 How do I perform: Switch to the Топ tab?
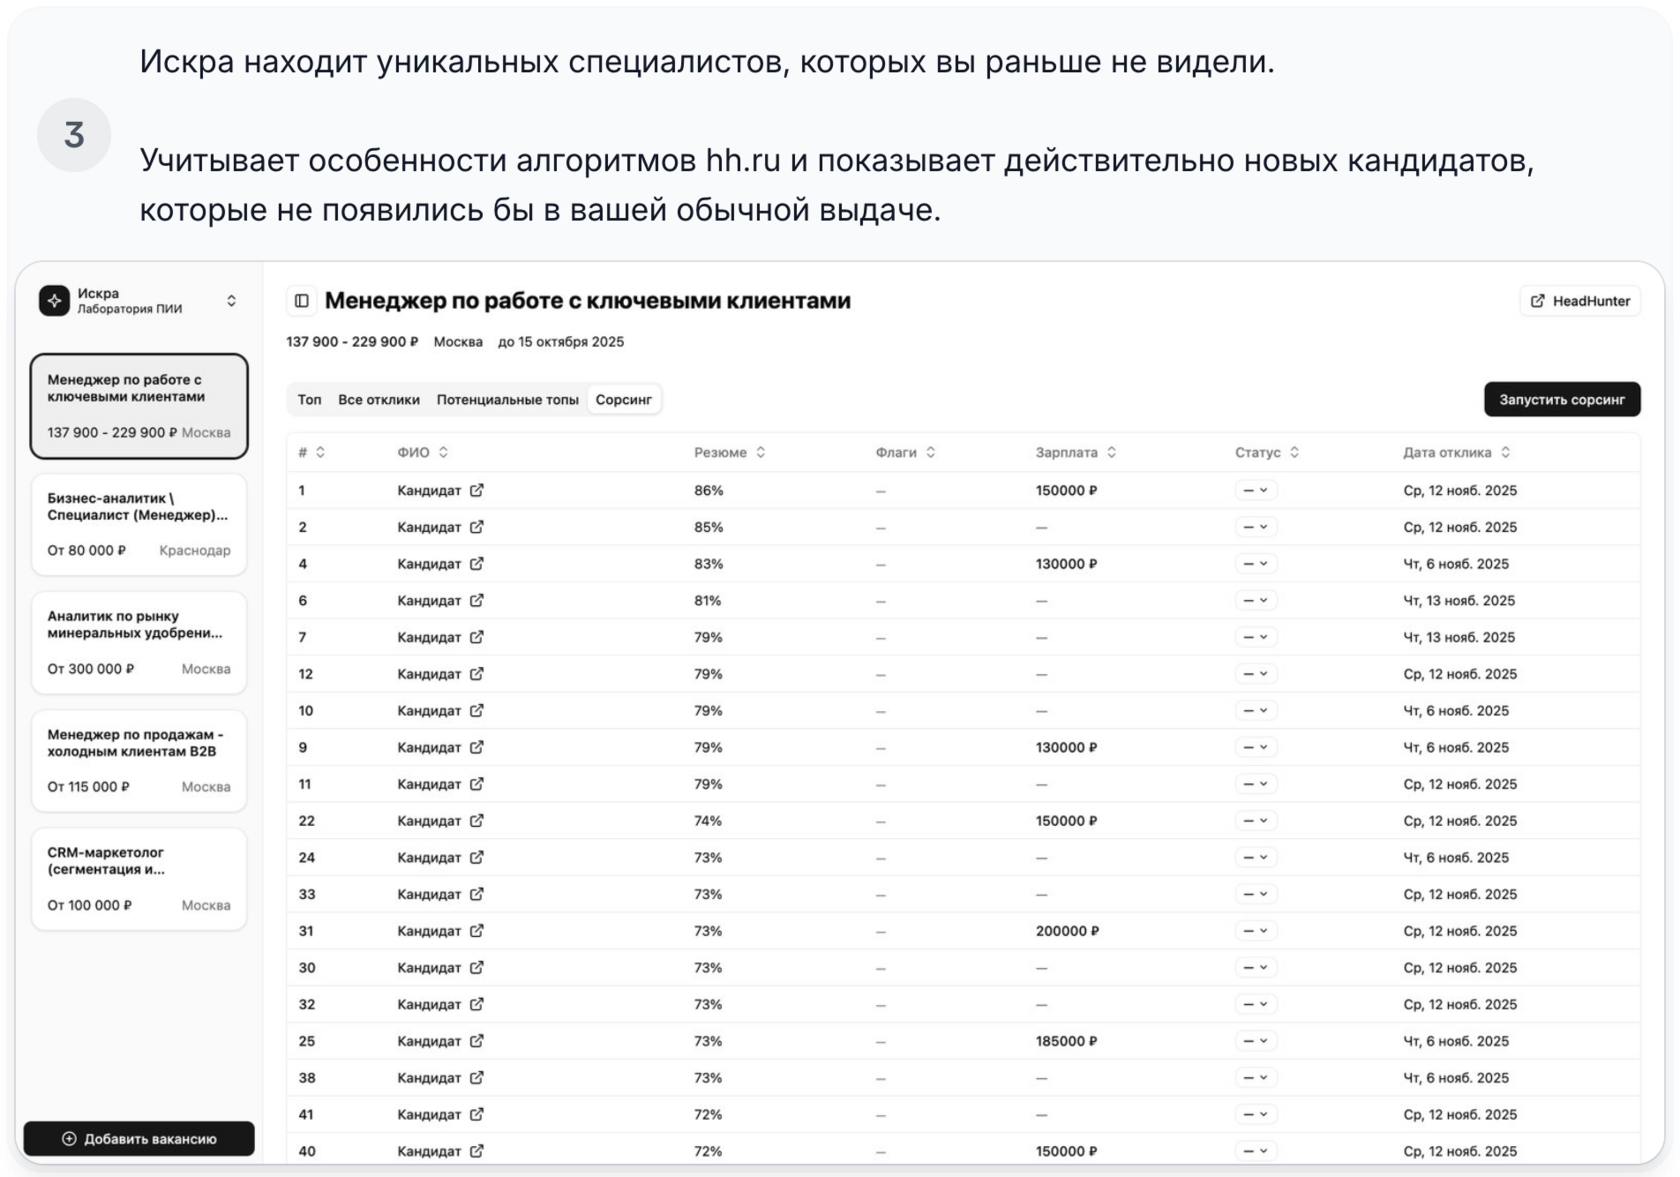pyautogui.click(x=310, y=400)
